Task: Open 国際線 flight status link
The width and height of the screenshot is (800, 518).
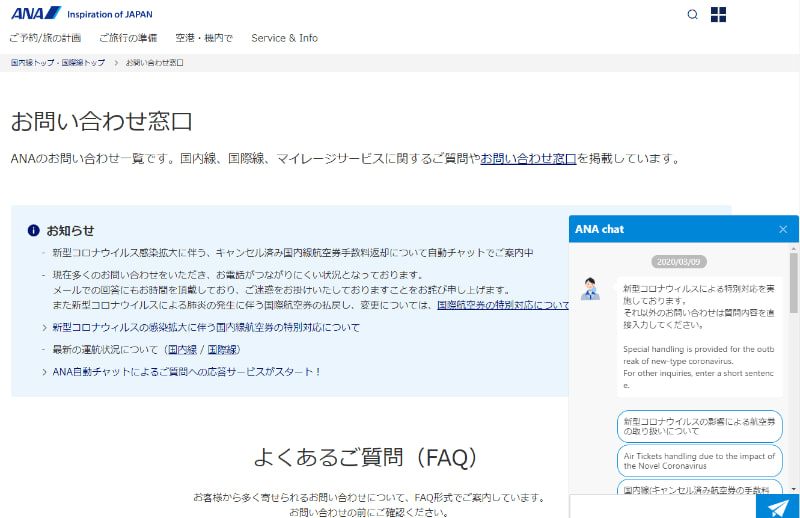Action: [x=222, y=350]
